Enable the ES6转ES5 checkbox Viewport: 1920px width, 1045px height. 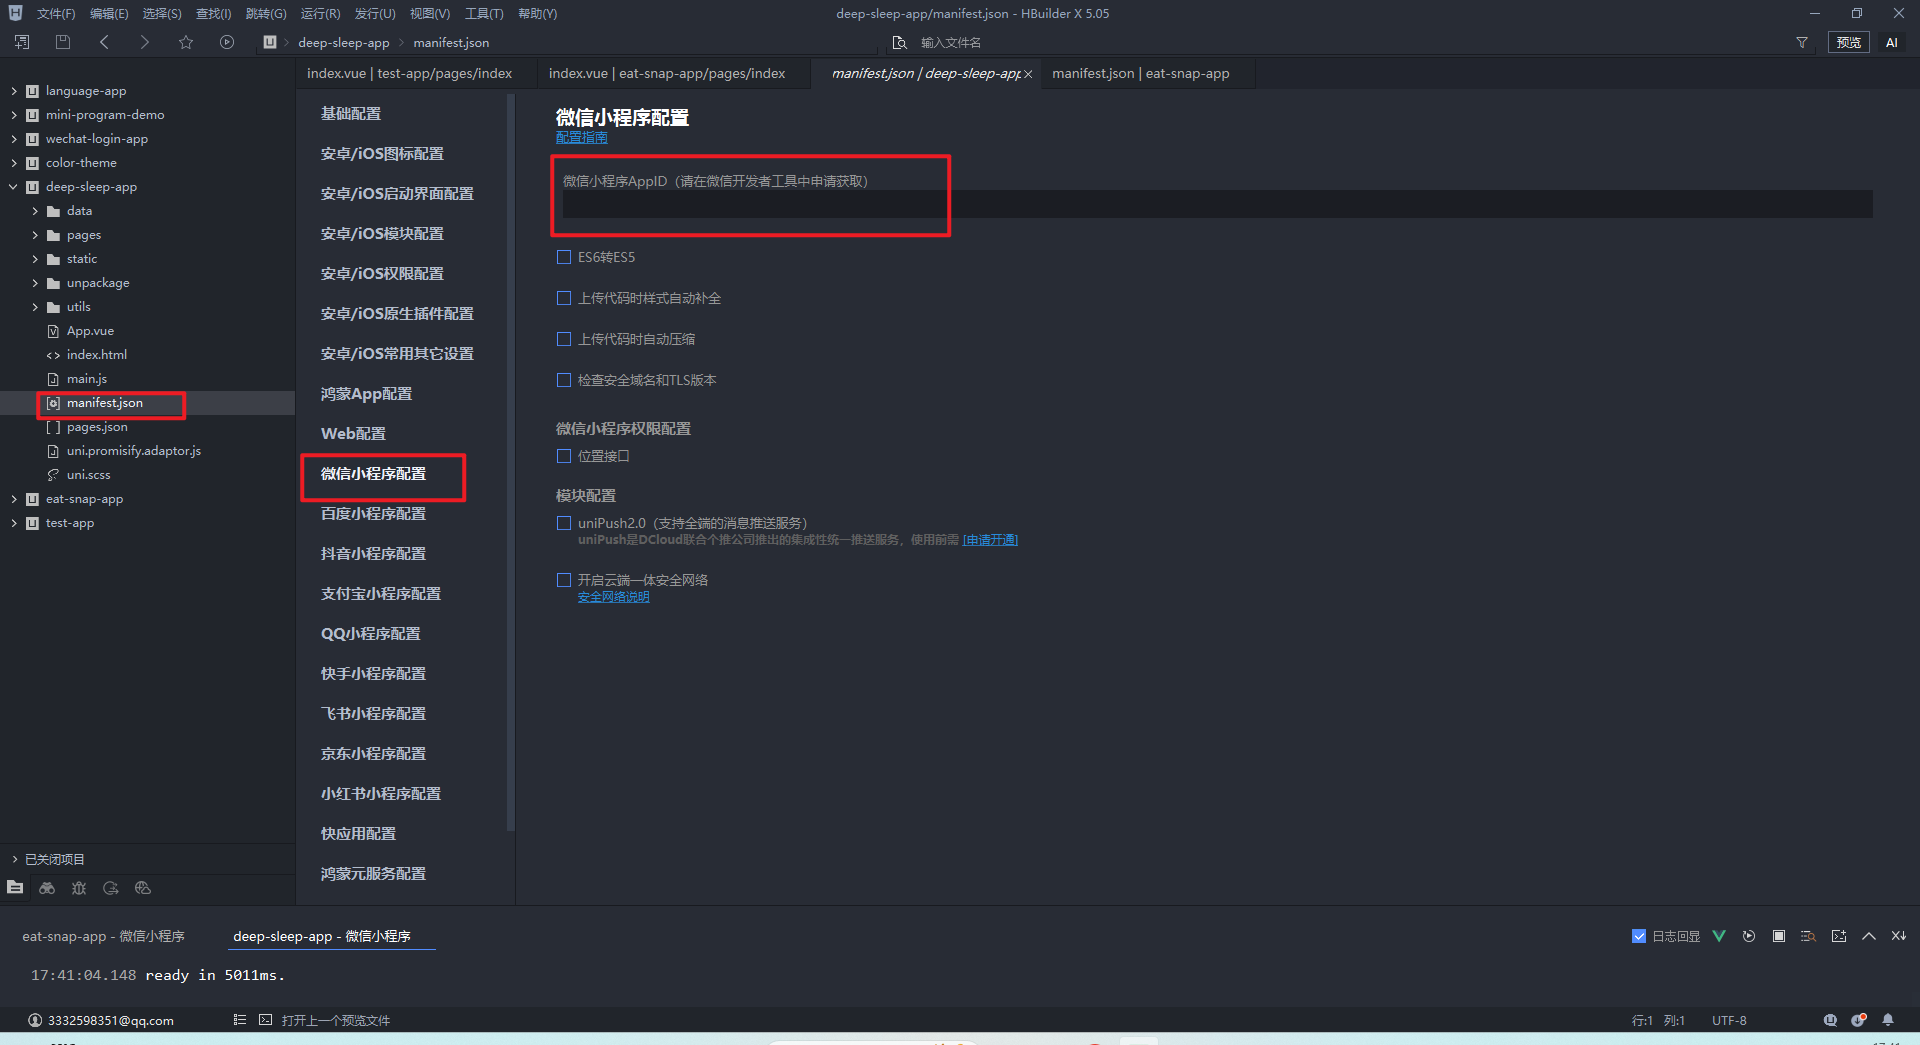(564, 257)
